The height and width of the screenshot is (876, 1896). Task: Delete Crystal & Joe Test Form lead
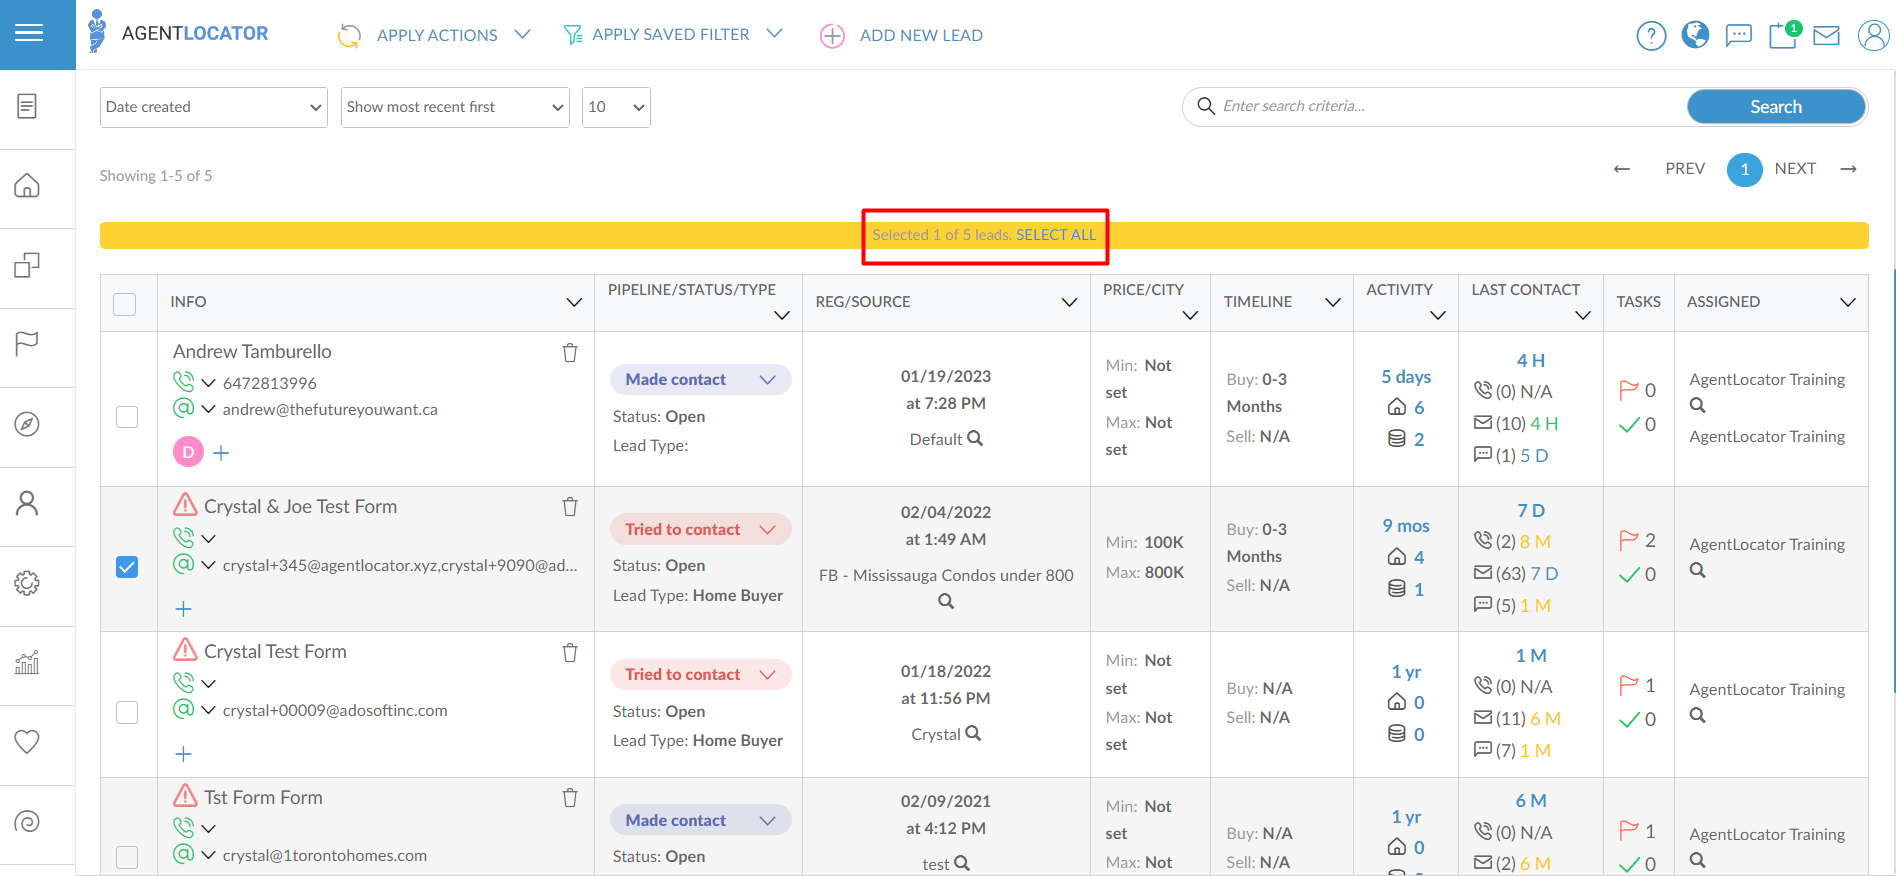(x=570, y=507)
